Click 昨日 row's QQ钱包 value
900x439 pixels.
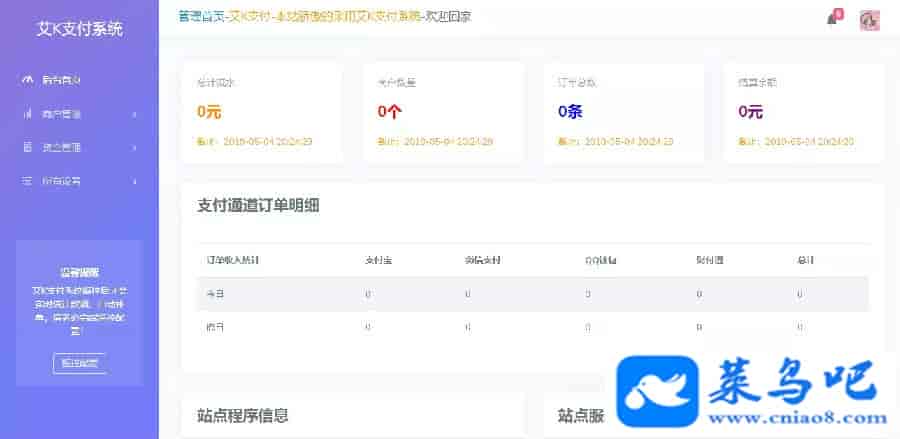(588, 327)
